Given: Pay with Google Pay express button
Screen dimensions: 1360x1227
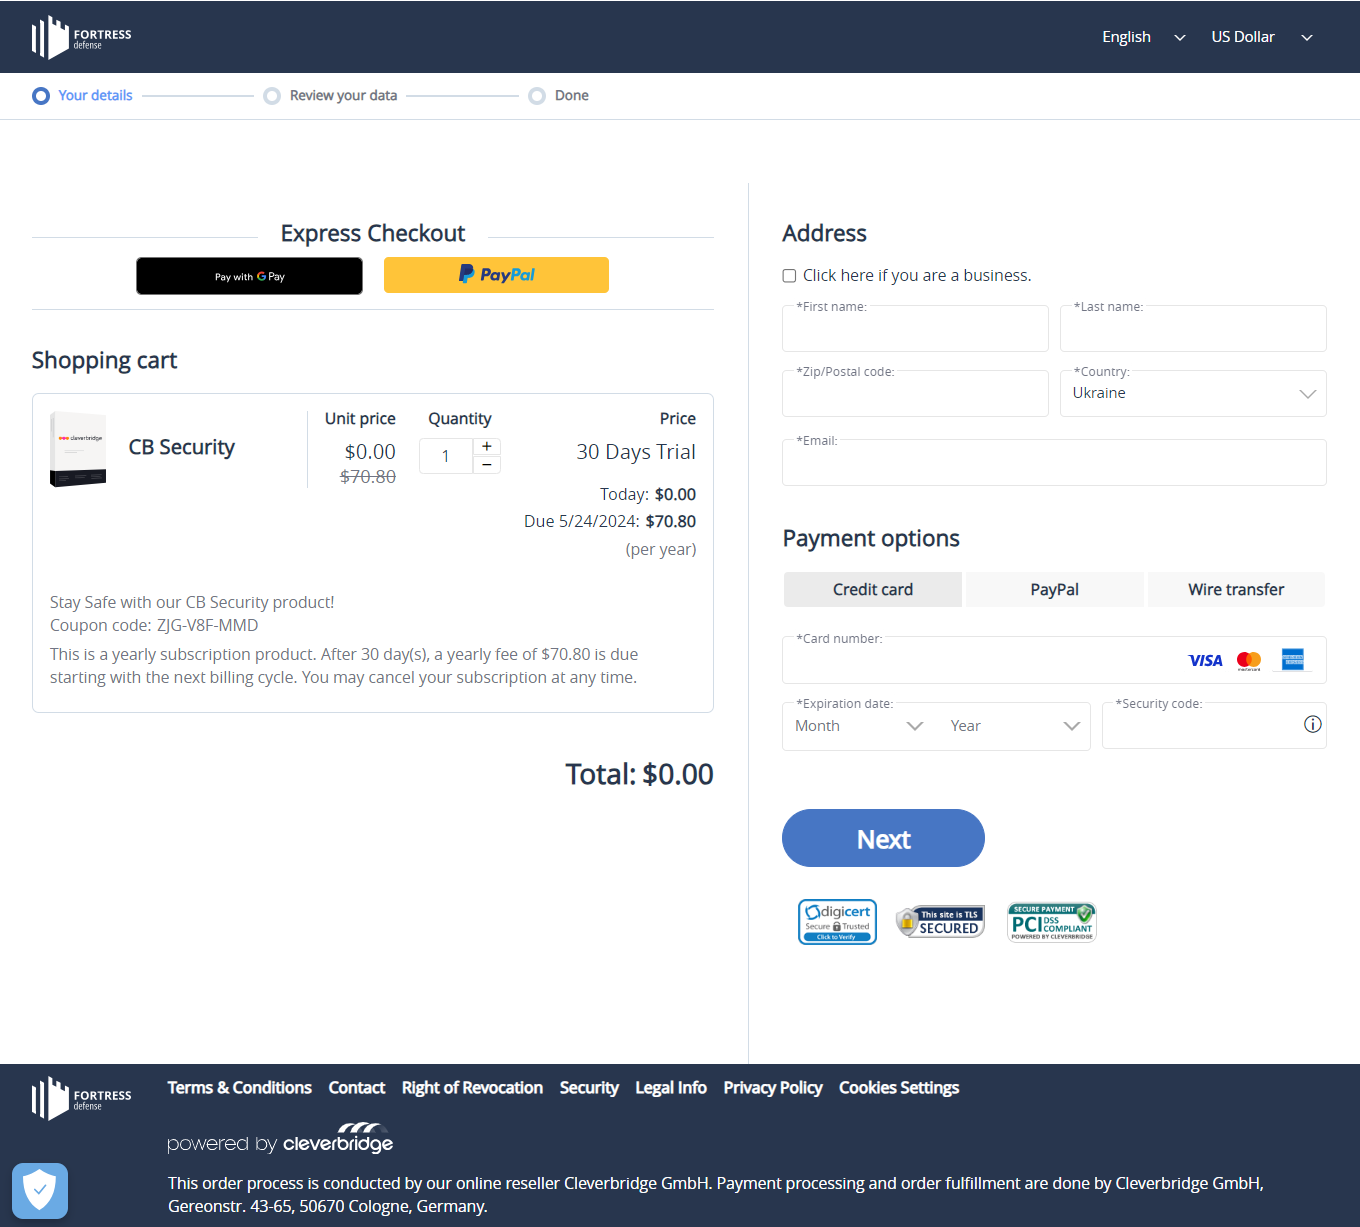Looking at the screenshot, I should [x=249, y=276].
